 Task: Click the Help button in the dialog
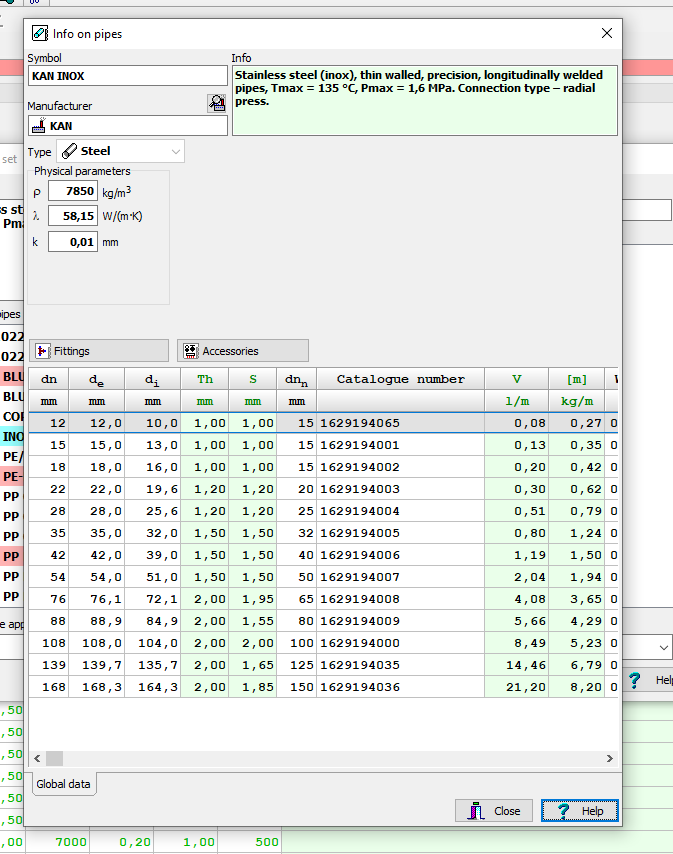(580, 811)
